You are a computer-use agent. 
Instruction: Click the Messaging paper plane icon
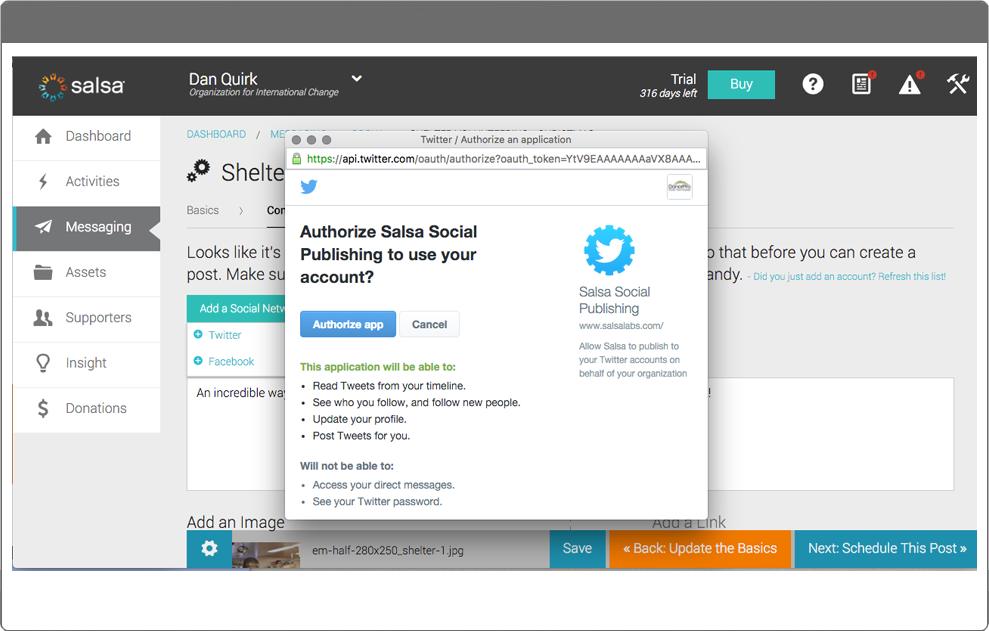(43, 227)
